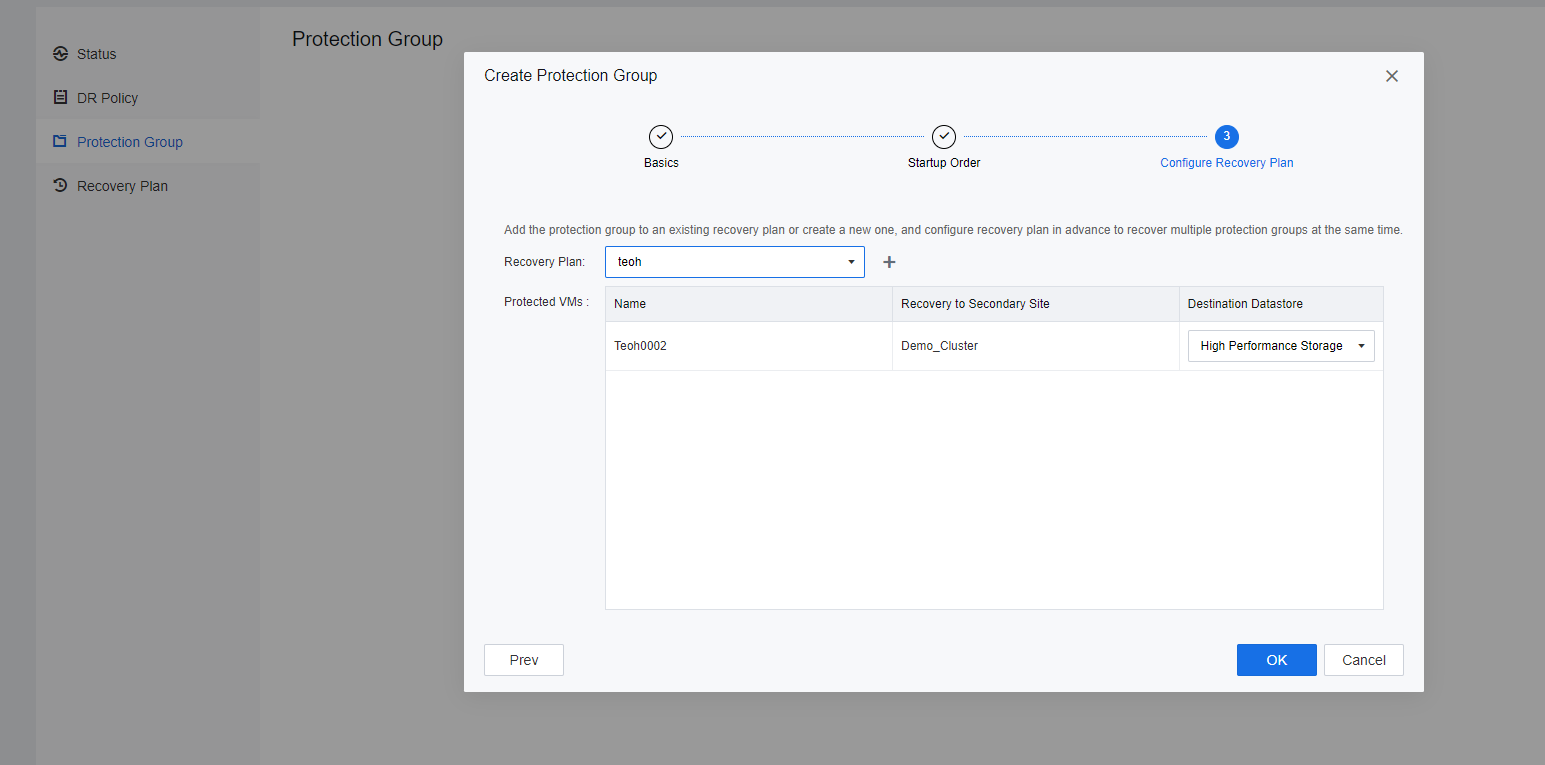Click the Basics step checkmark circle
Screen dimensions: 1545x765
[661, 137]
